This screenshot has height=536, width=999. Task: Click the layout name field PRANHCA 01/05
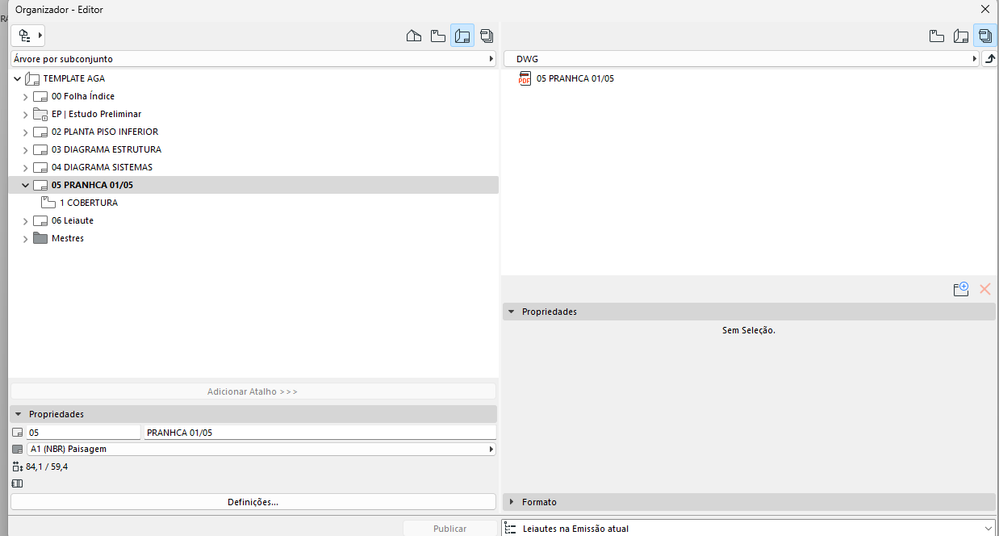pyautogui.click(x=320, y=433)
